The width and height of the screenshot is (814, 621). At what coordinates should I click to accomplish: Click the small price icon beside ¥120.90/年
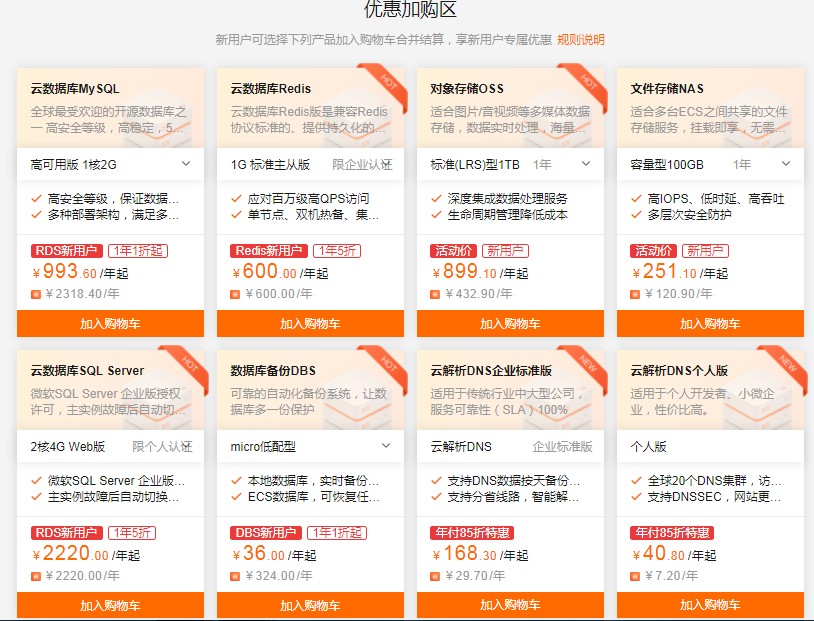click(x=635, y=294)
